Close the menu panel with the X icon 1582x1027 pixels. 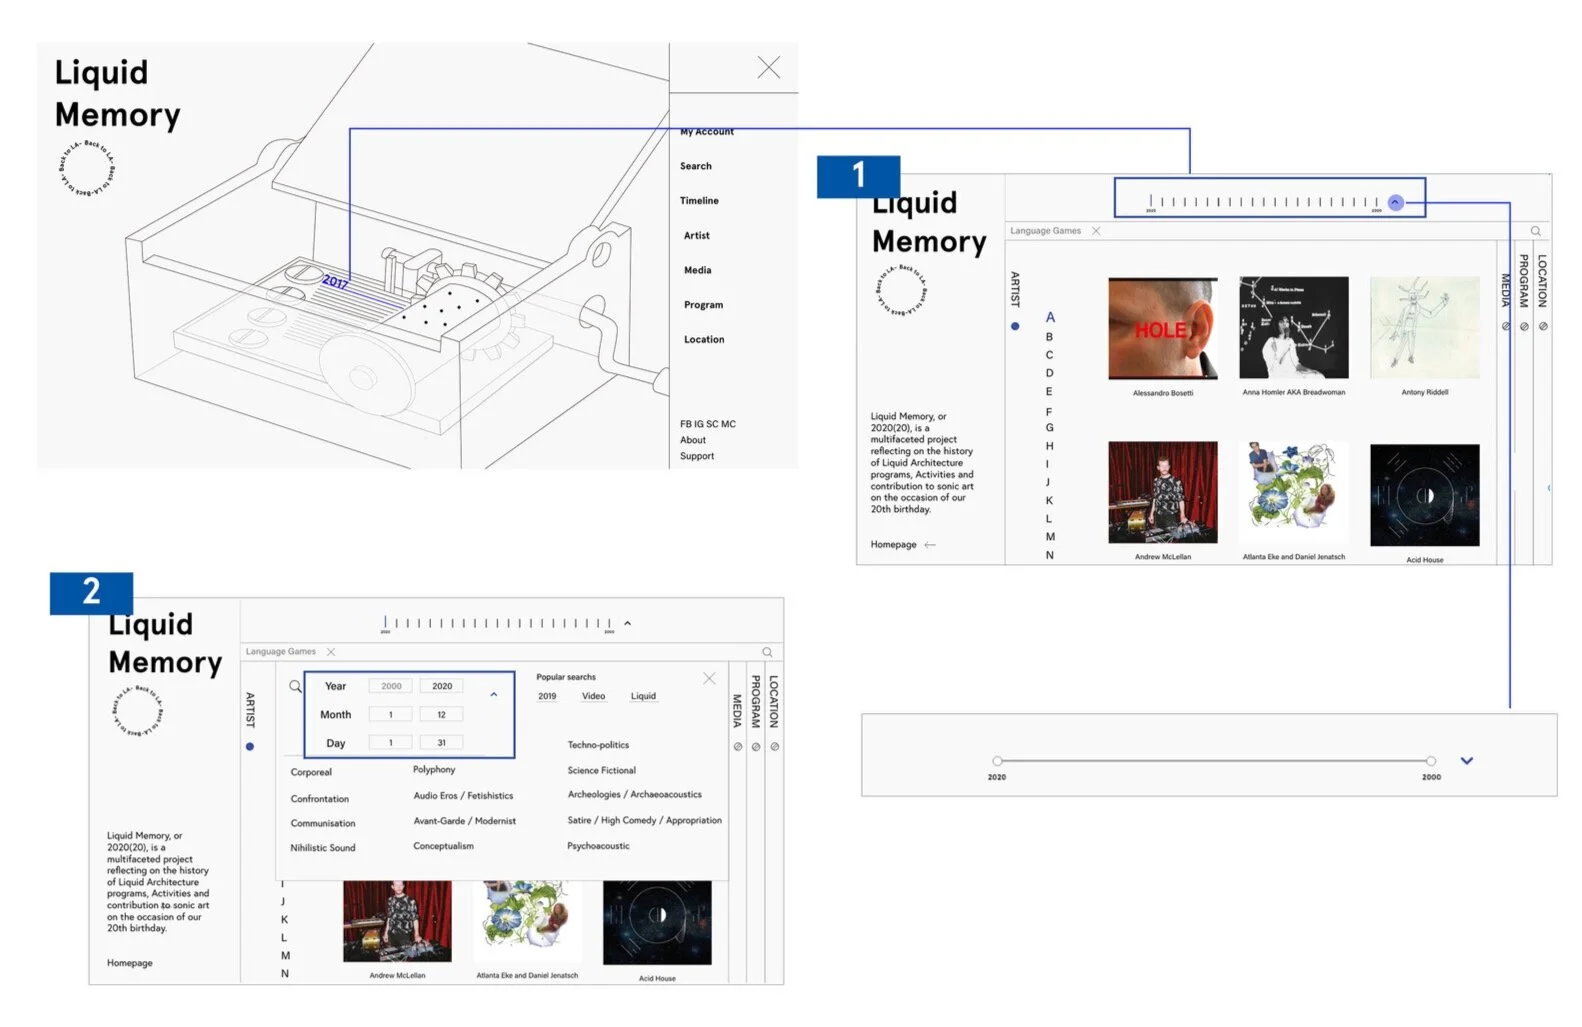(768, 67)
